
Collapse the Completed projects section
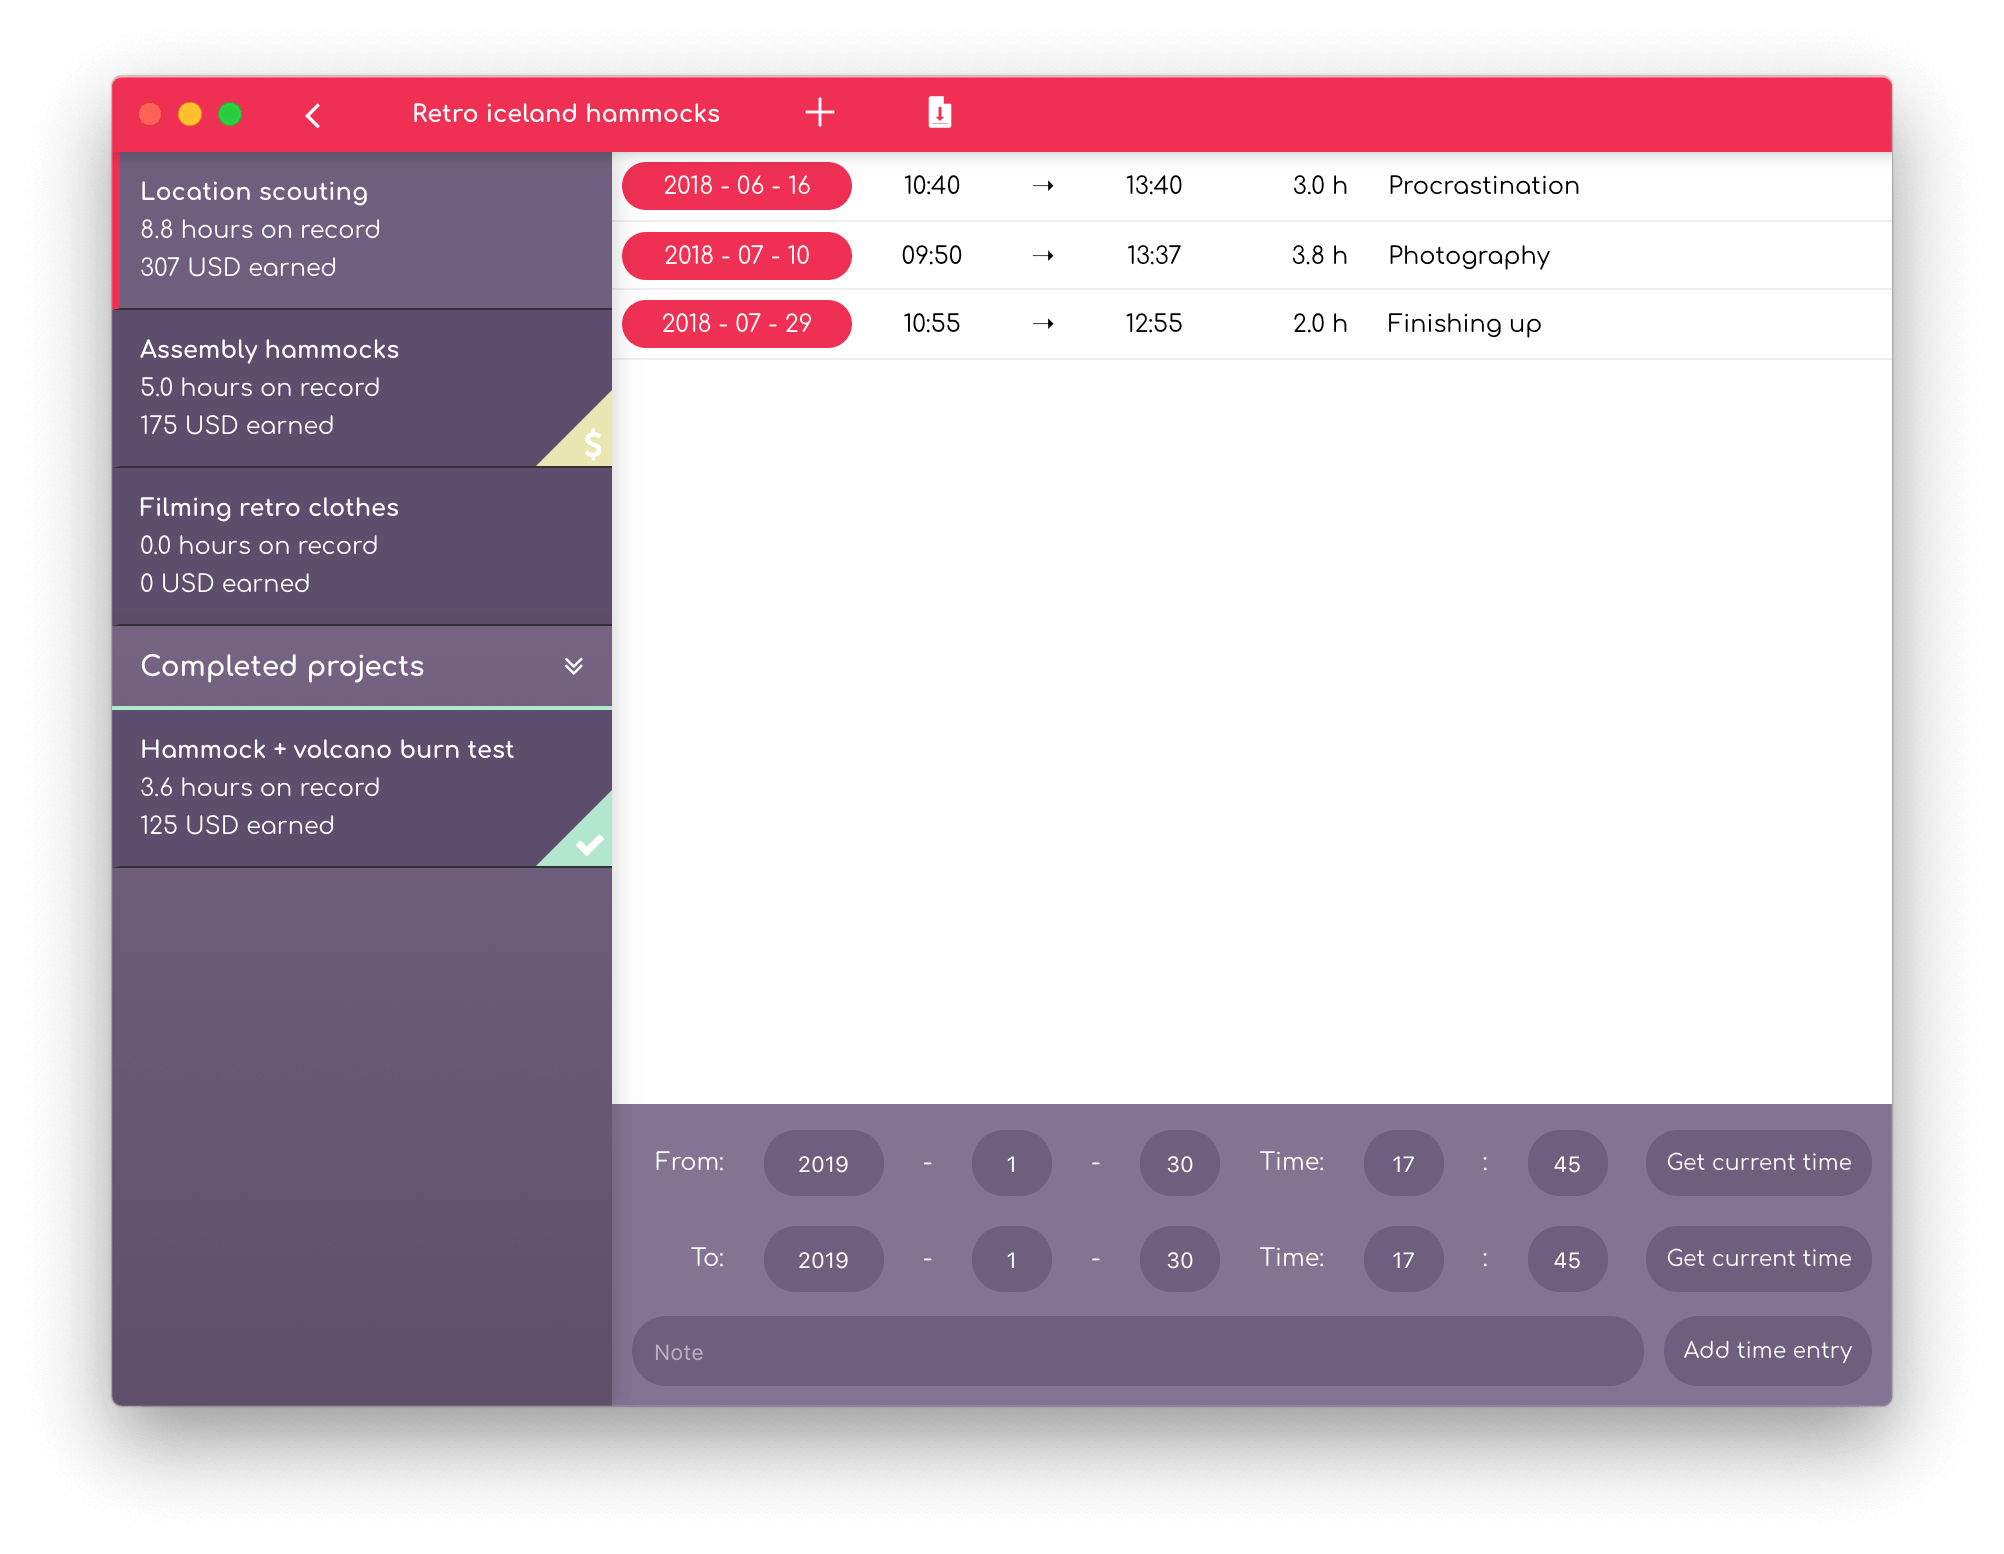[x=282, y=666]
